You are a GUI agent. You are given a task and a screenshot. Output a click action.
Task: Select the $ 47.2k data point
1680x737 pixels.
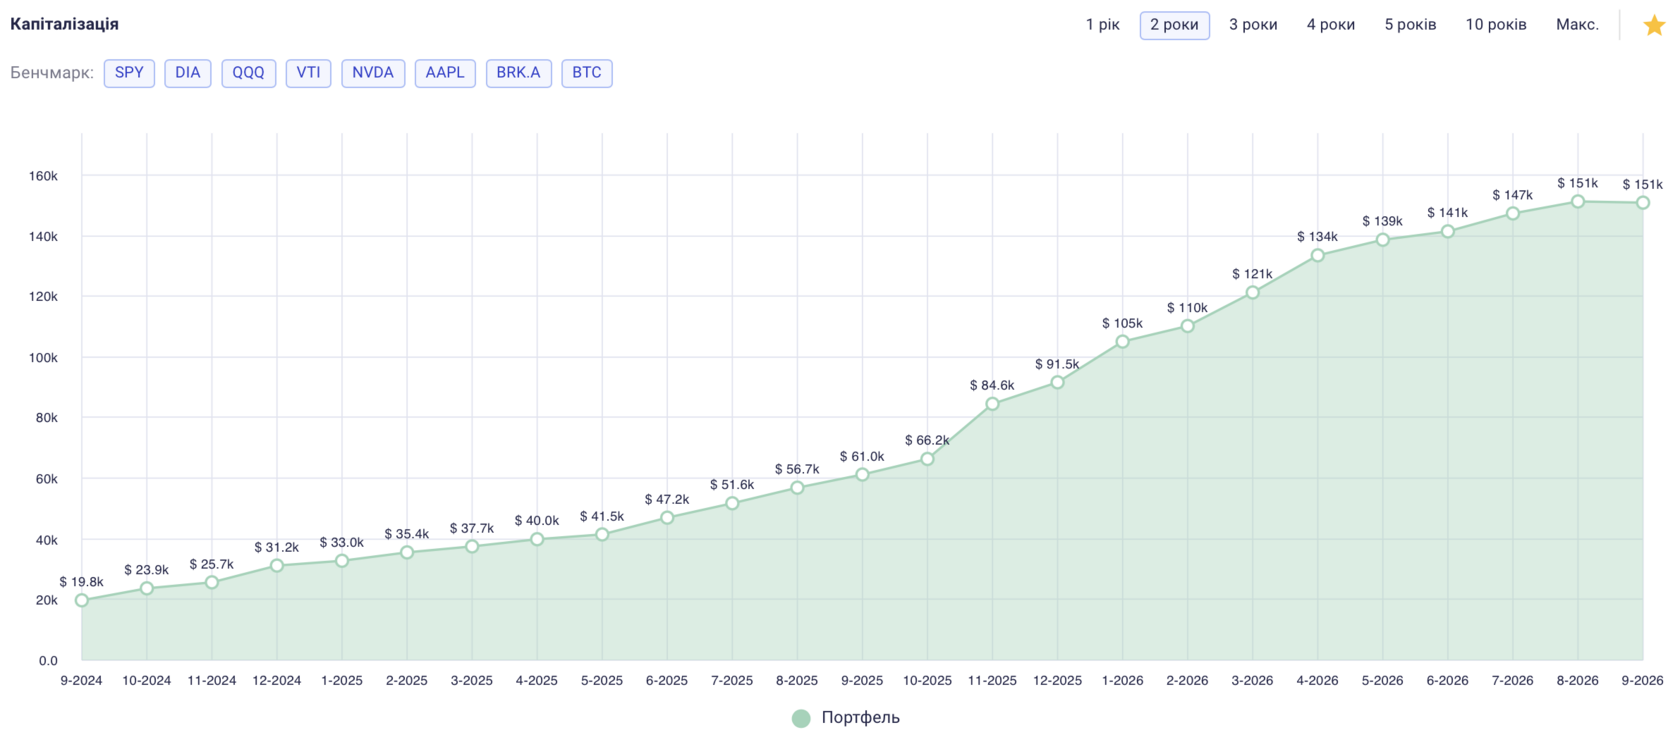[x=667, y=517]
